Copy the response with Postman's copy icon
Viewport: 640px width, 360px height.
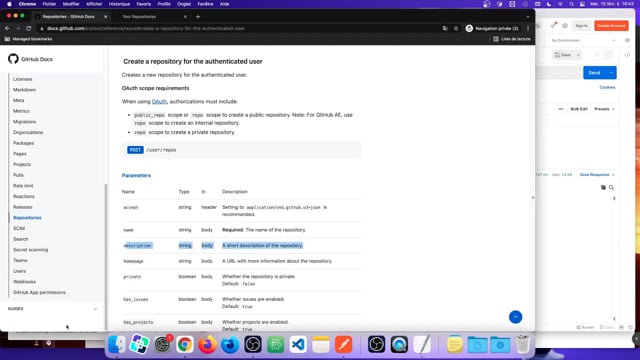[603, 187]
